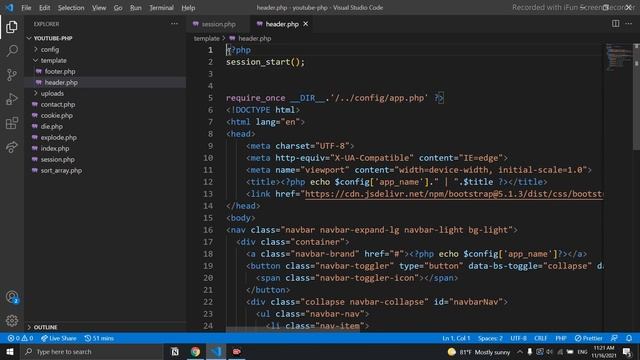Open Explorer more actions ellipsis

coord(174,24)
